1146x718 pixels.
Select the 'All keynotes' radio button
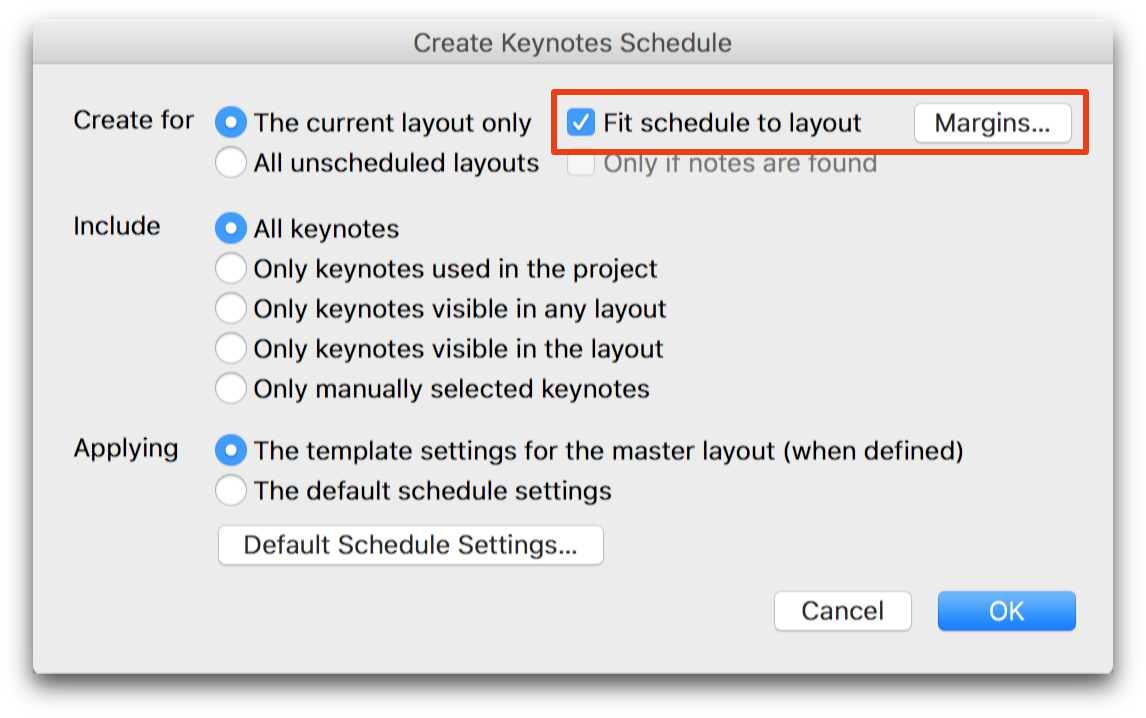click(x=231, y=229)
